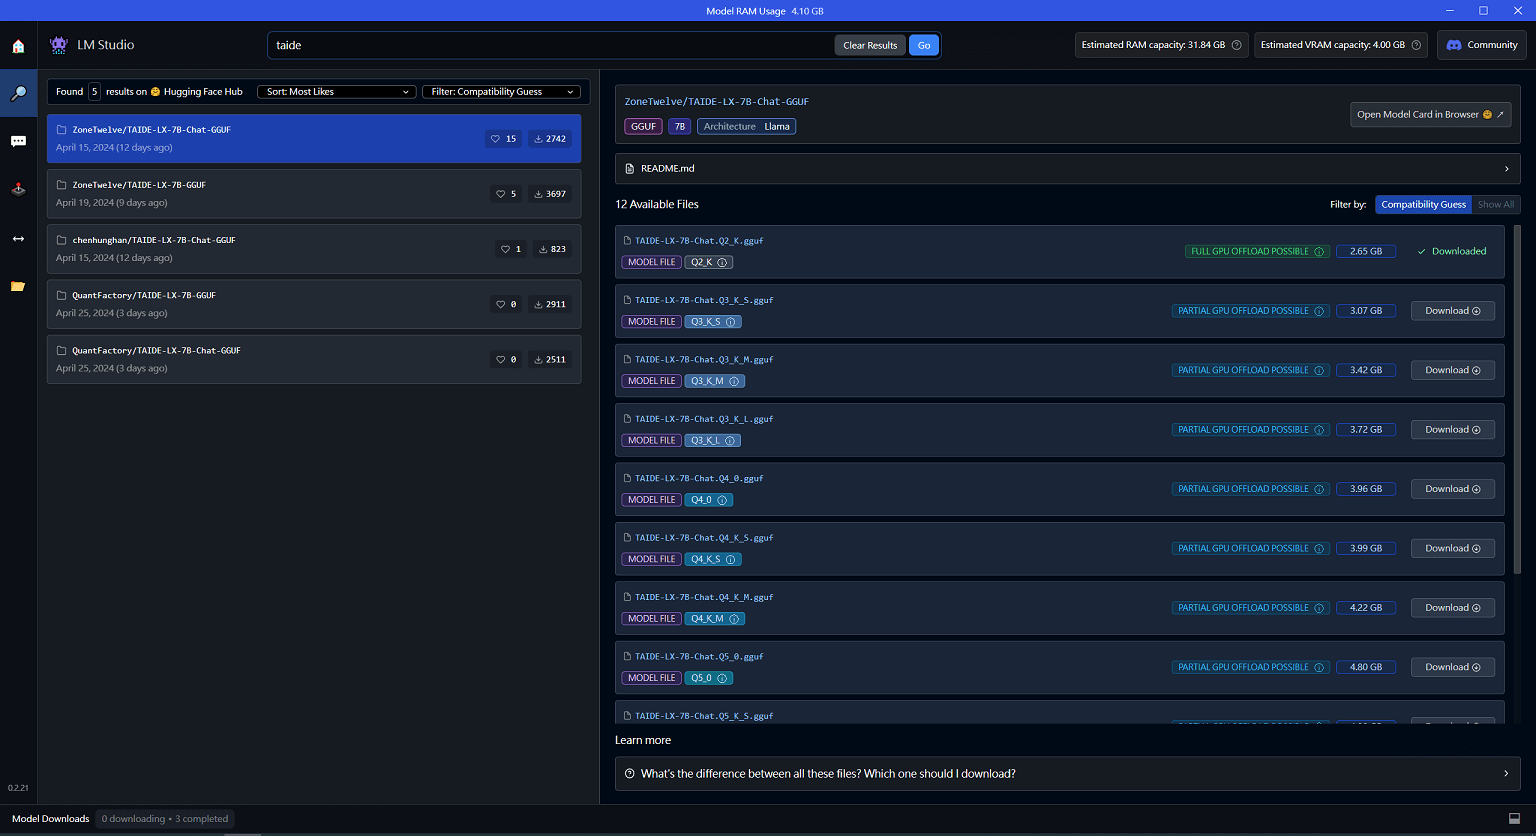1536x836 pixels.
Task: Click info icon beside Estimated RAM capacity
Action: [x=1237, y=45]
